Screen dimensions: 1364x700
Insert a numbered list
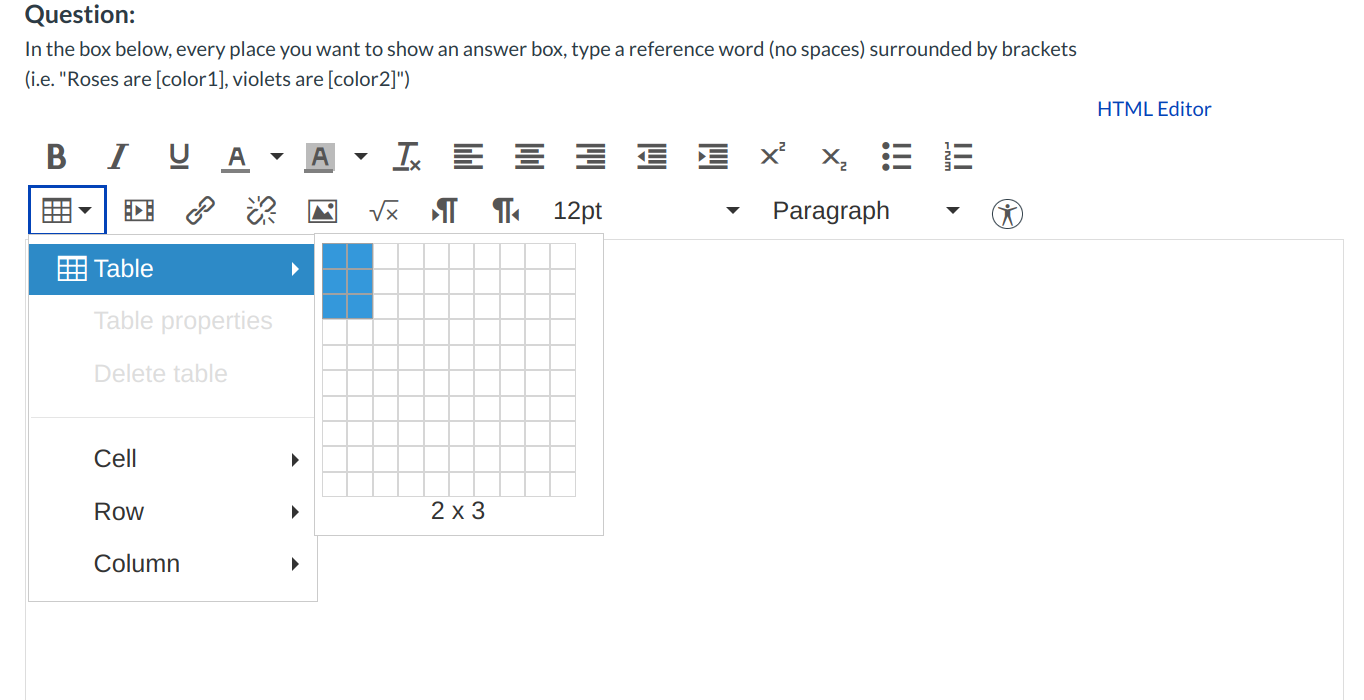click(x=958, y=157)
